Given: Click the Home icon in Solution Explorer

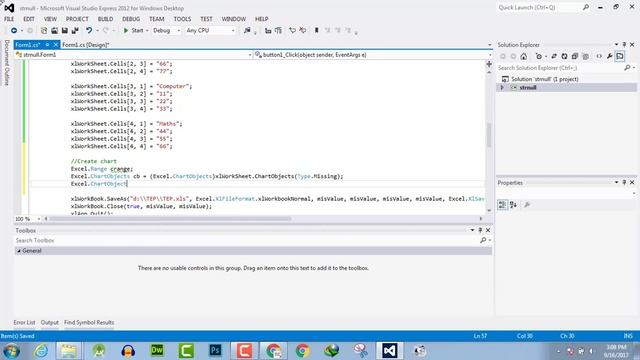Looking at the screenshot, I should point(524,56).
